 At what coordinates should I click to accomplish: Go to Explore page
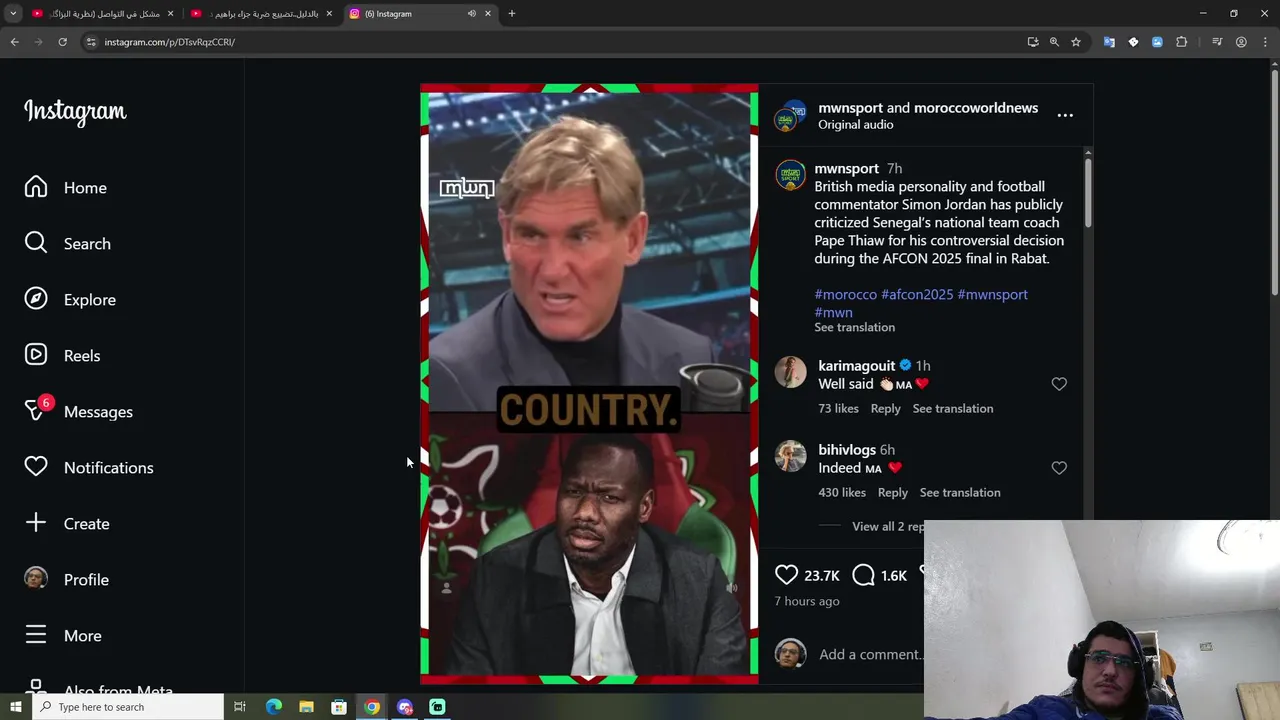[70, 300]
